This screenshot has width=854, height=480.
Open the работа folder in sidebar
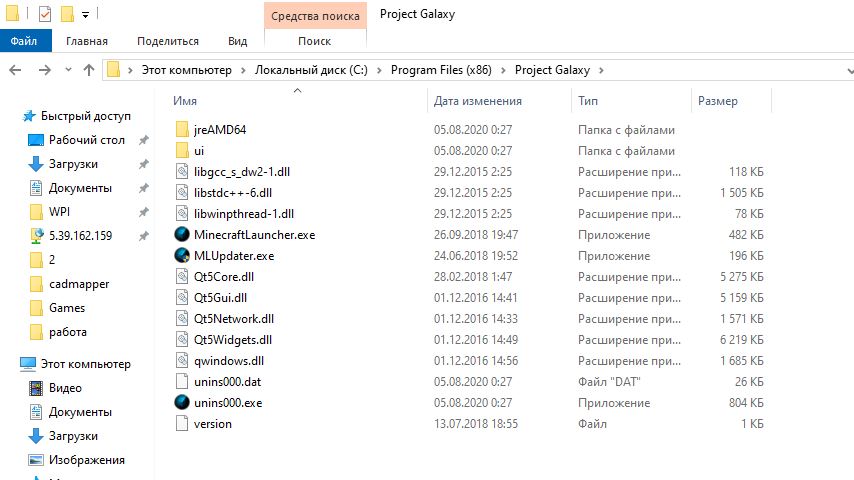point(68,332)
